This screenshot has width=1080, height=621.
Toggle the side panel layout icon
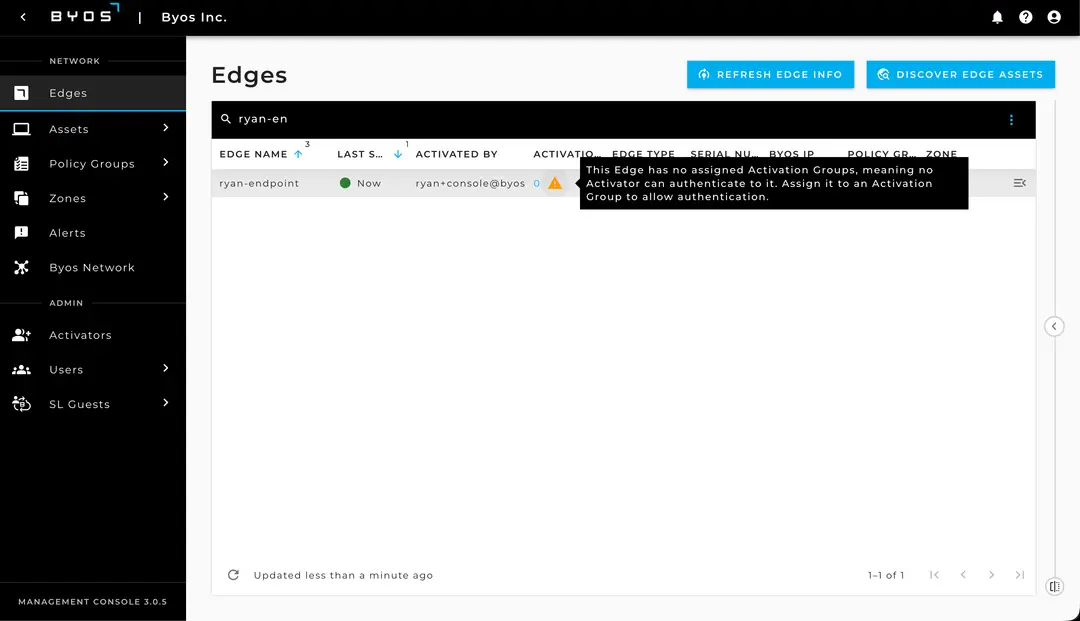tap(1055, 587)
